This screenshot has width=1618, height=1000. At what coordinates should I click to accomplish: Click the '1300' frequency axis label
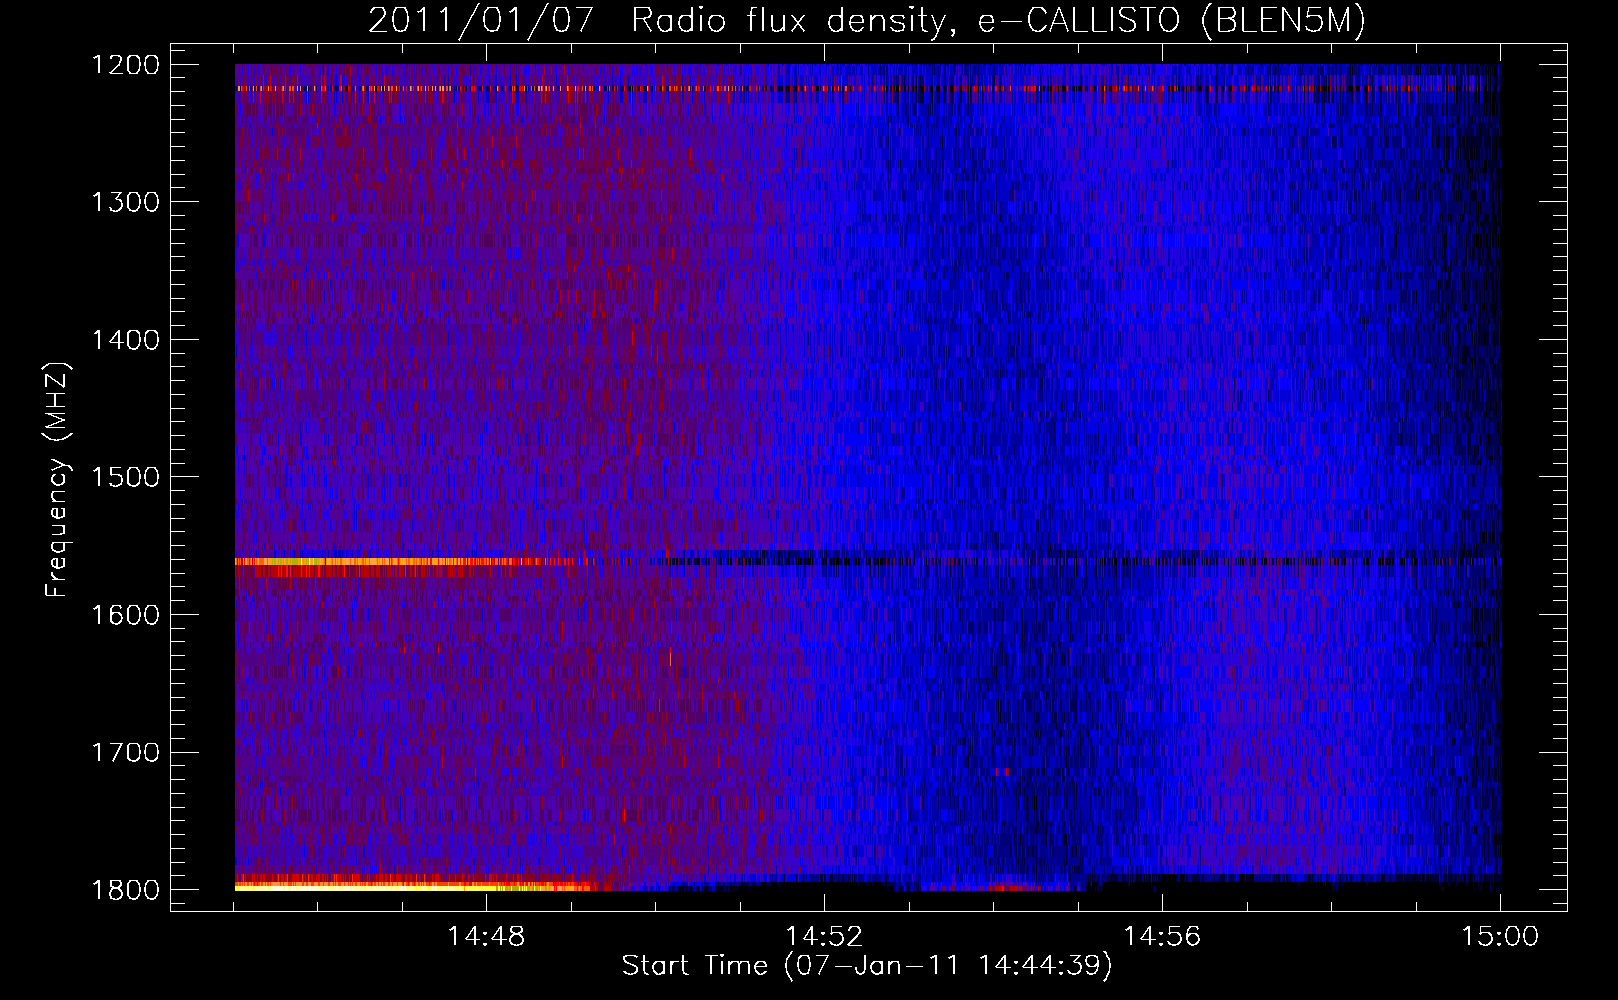[125, 203]
